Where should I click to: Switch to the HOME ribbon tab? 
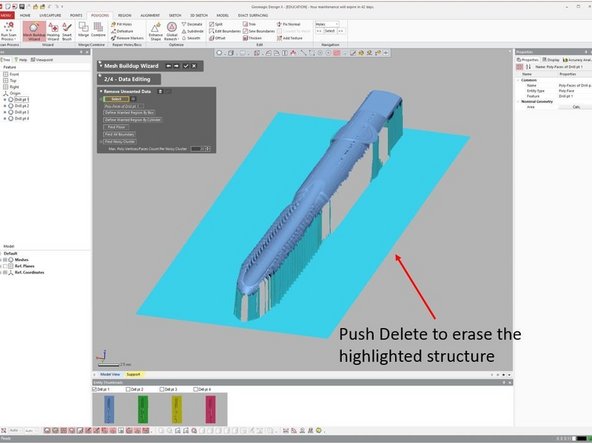point(25,15)
